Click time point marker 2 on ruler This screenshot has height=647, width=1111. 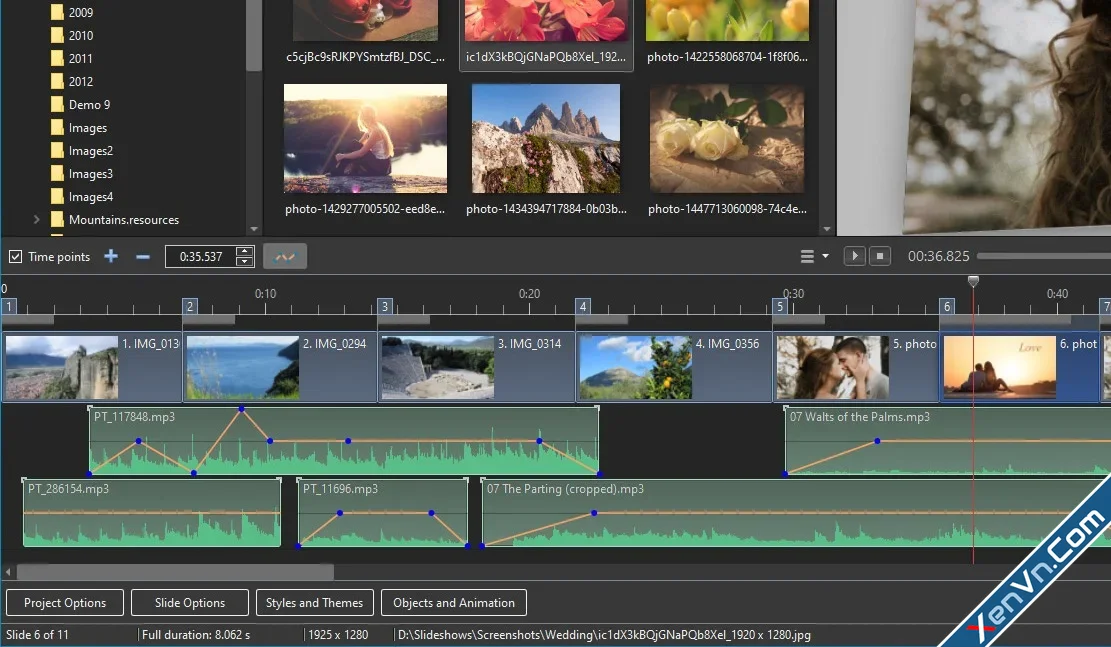pos(189,306)
